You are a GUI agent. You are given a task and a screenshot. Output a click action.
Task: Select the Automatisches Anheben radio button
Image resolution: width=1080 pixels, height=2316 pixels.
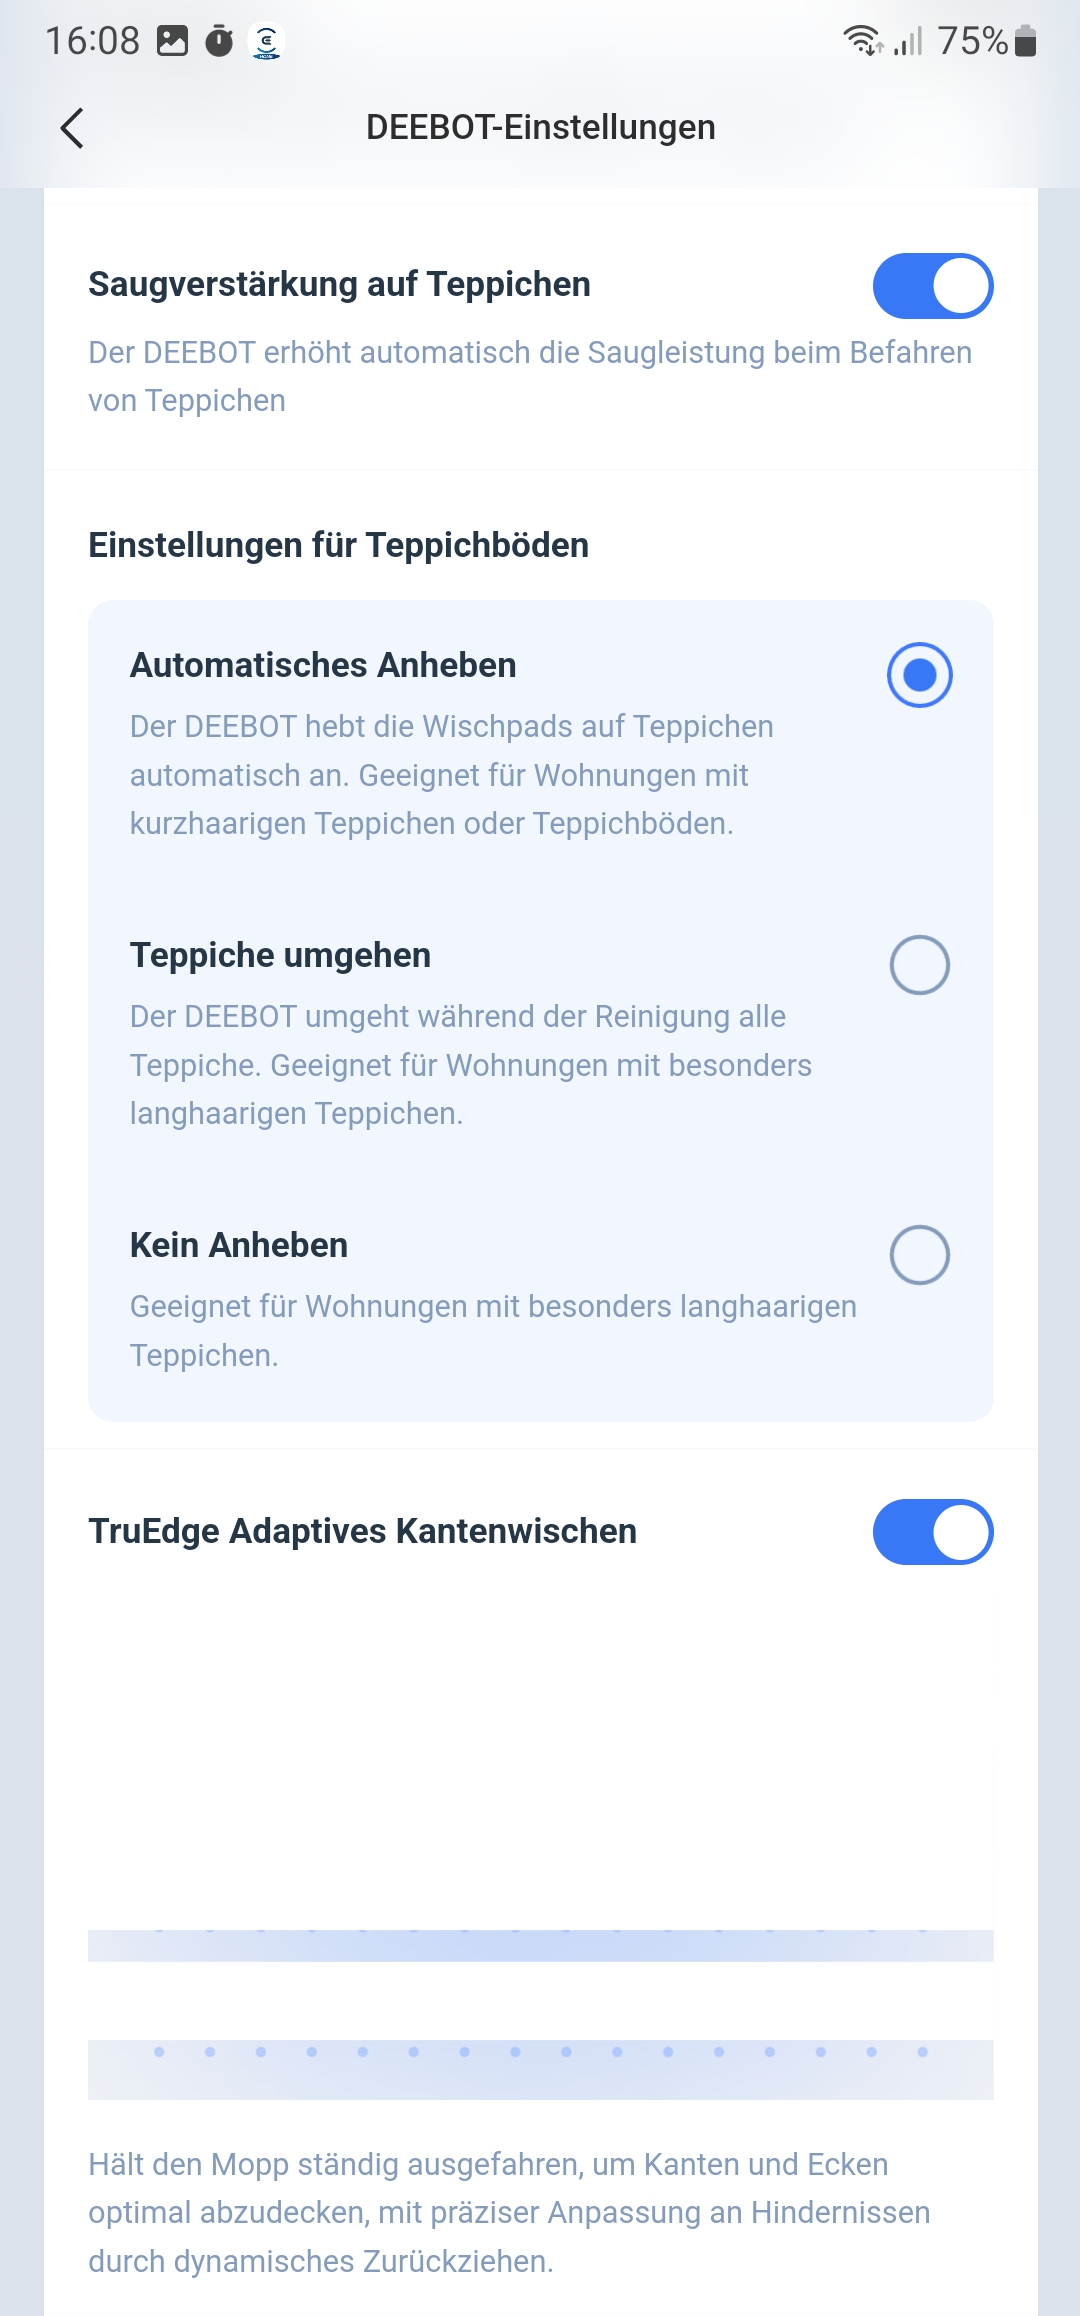(x=919, y=675)
